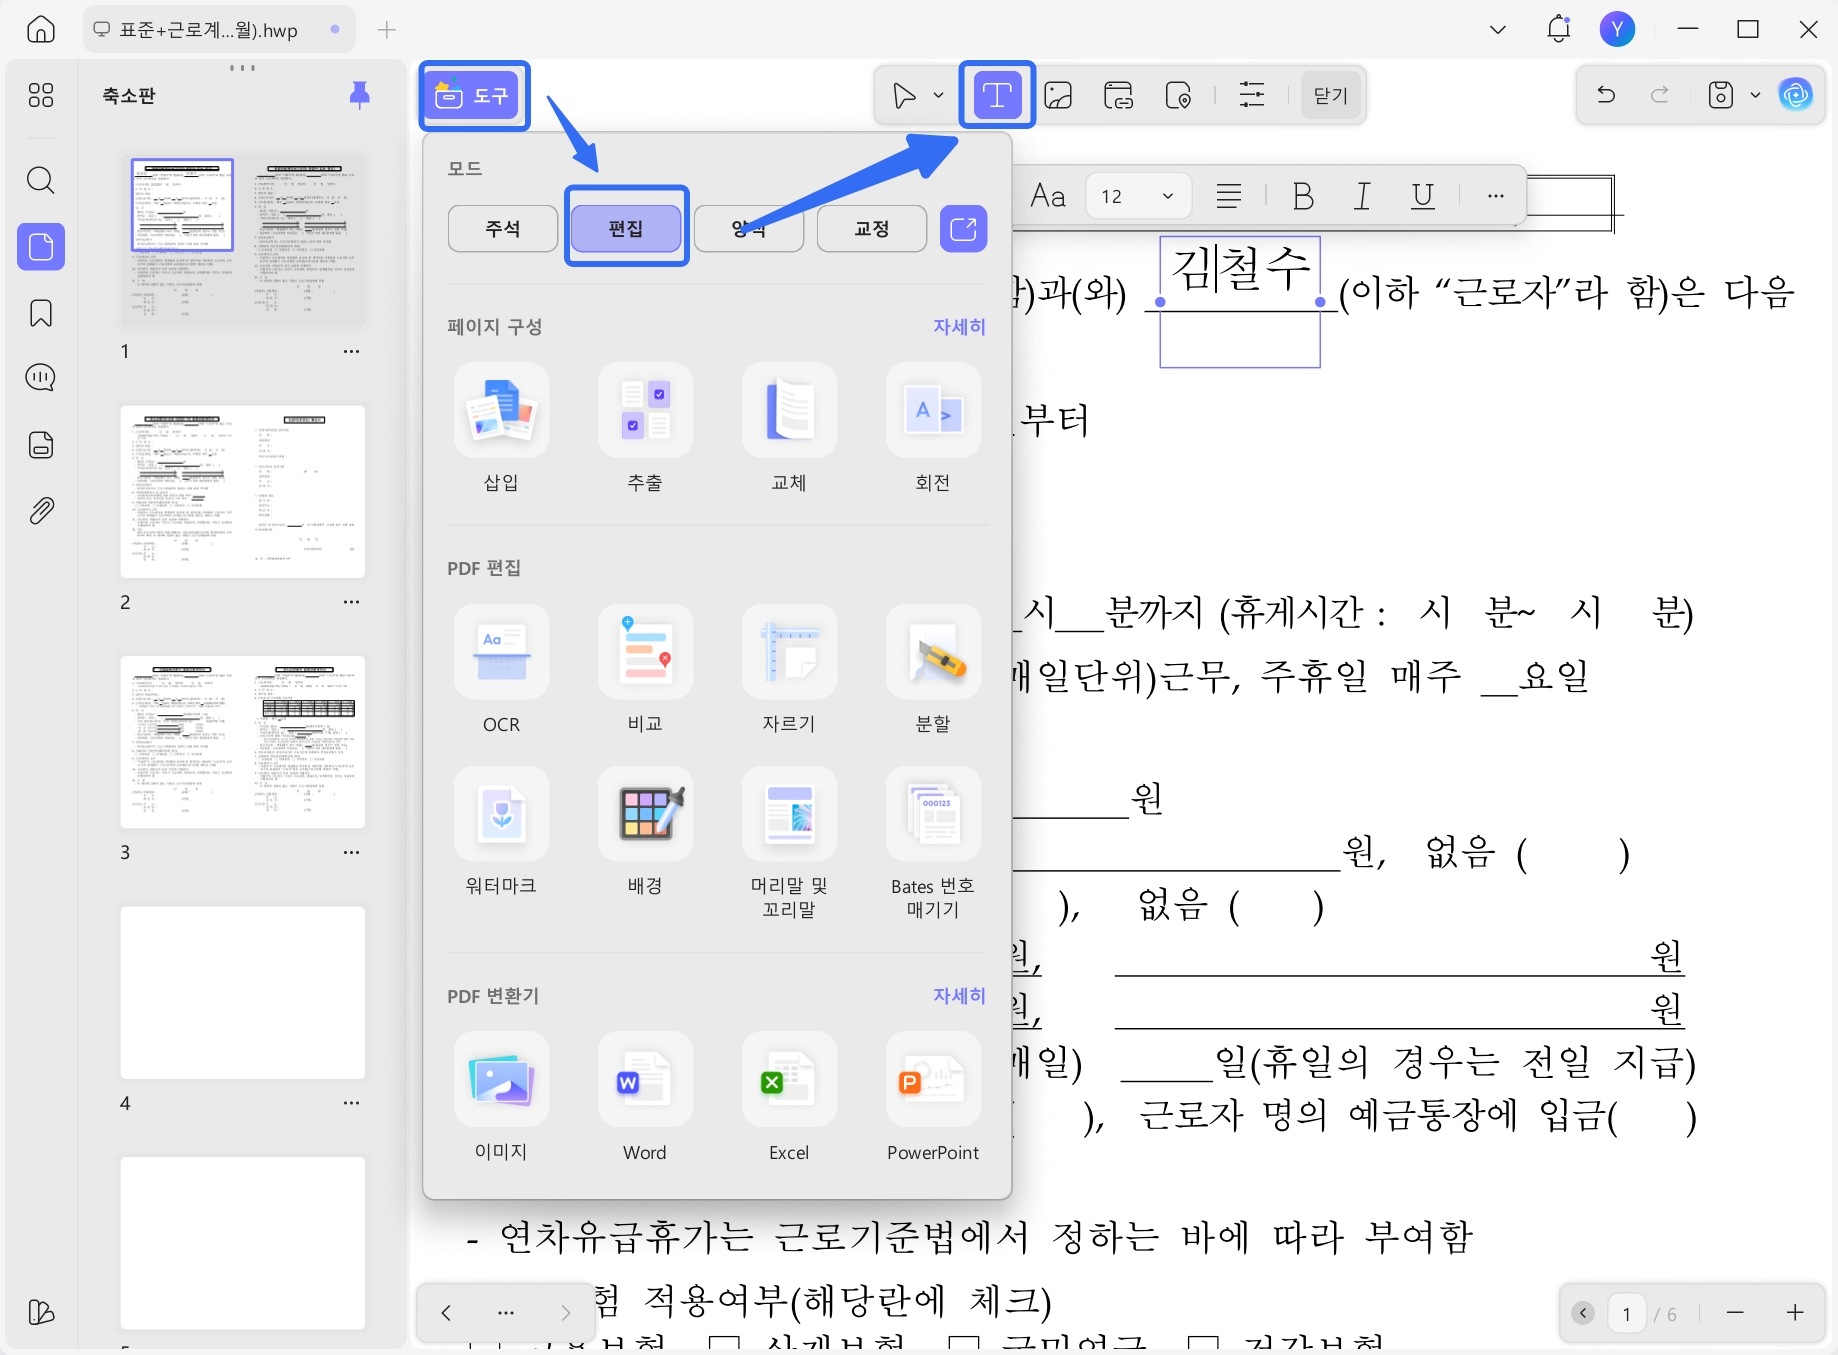Open the attachments paperclip icon
The height and width of the screenshot is (1355, 1838).
41,511
